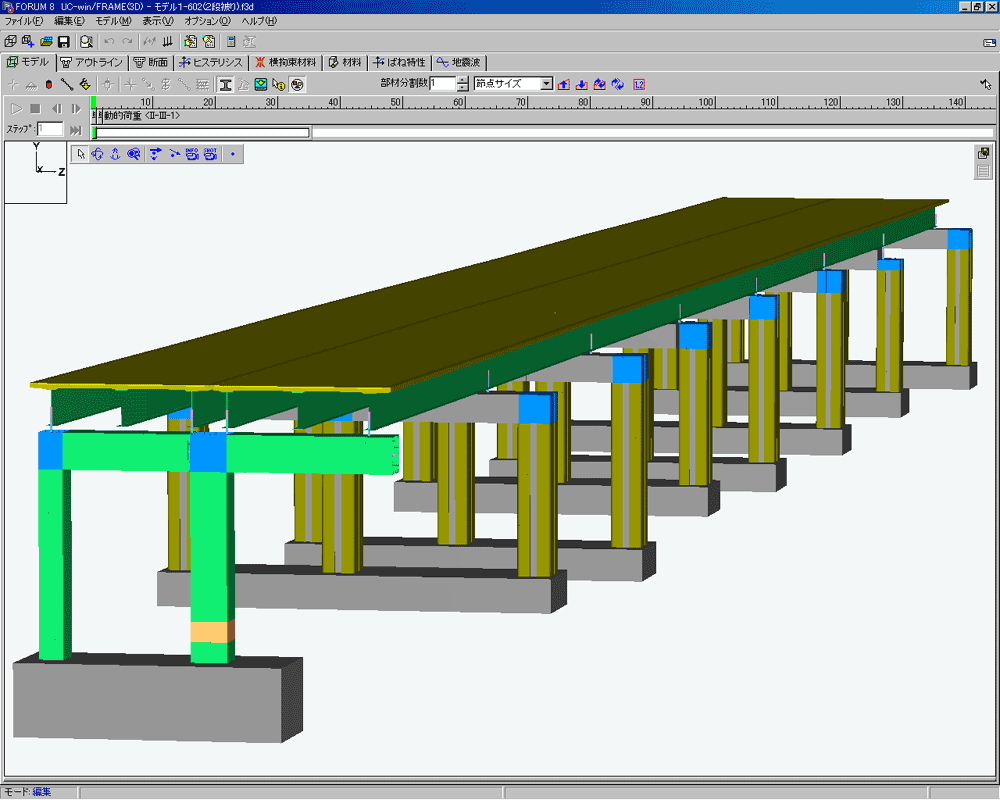Toggle the teal-screen display button
Screen dimensions: 1000x800
click(261, 84)
